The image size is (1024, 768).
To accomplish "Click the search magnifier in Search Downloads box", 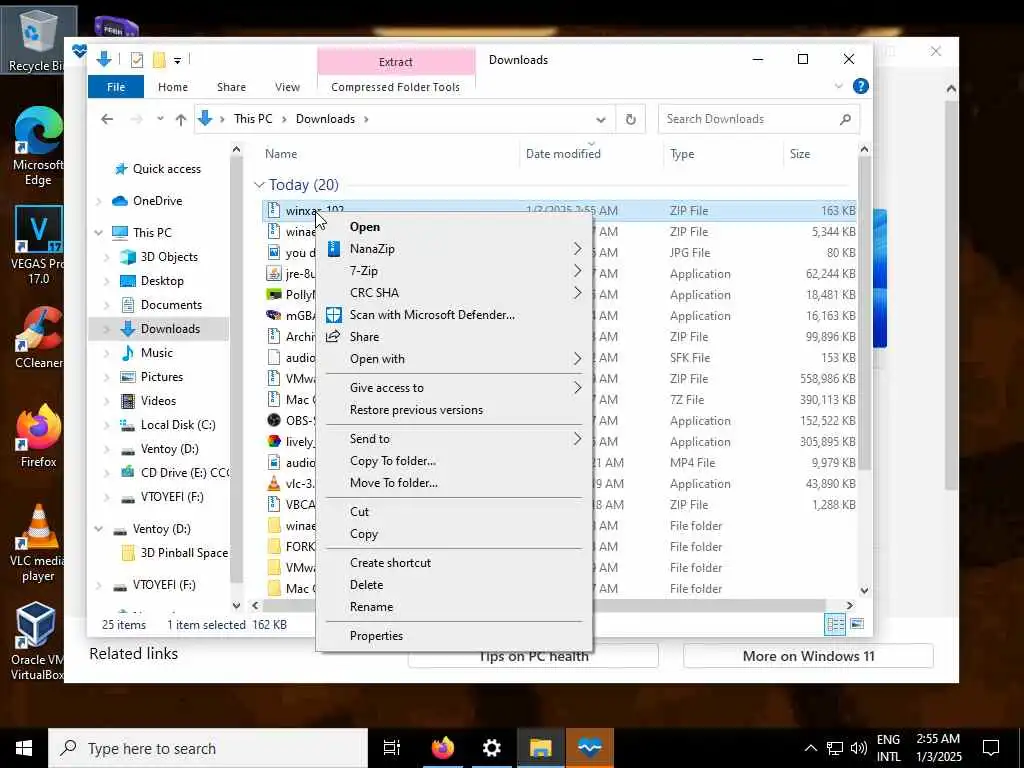I will coord(845,119).
